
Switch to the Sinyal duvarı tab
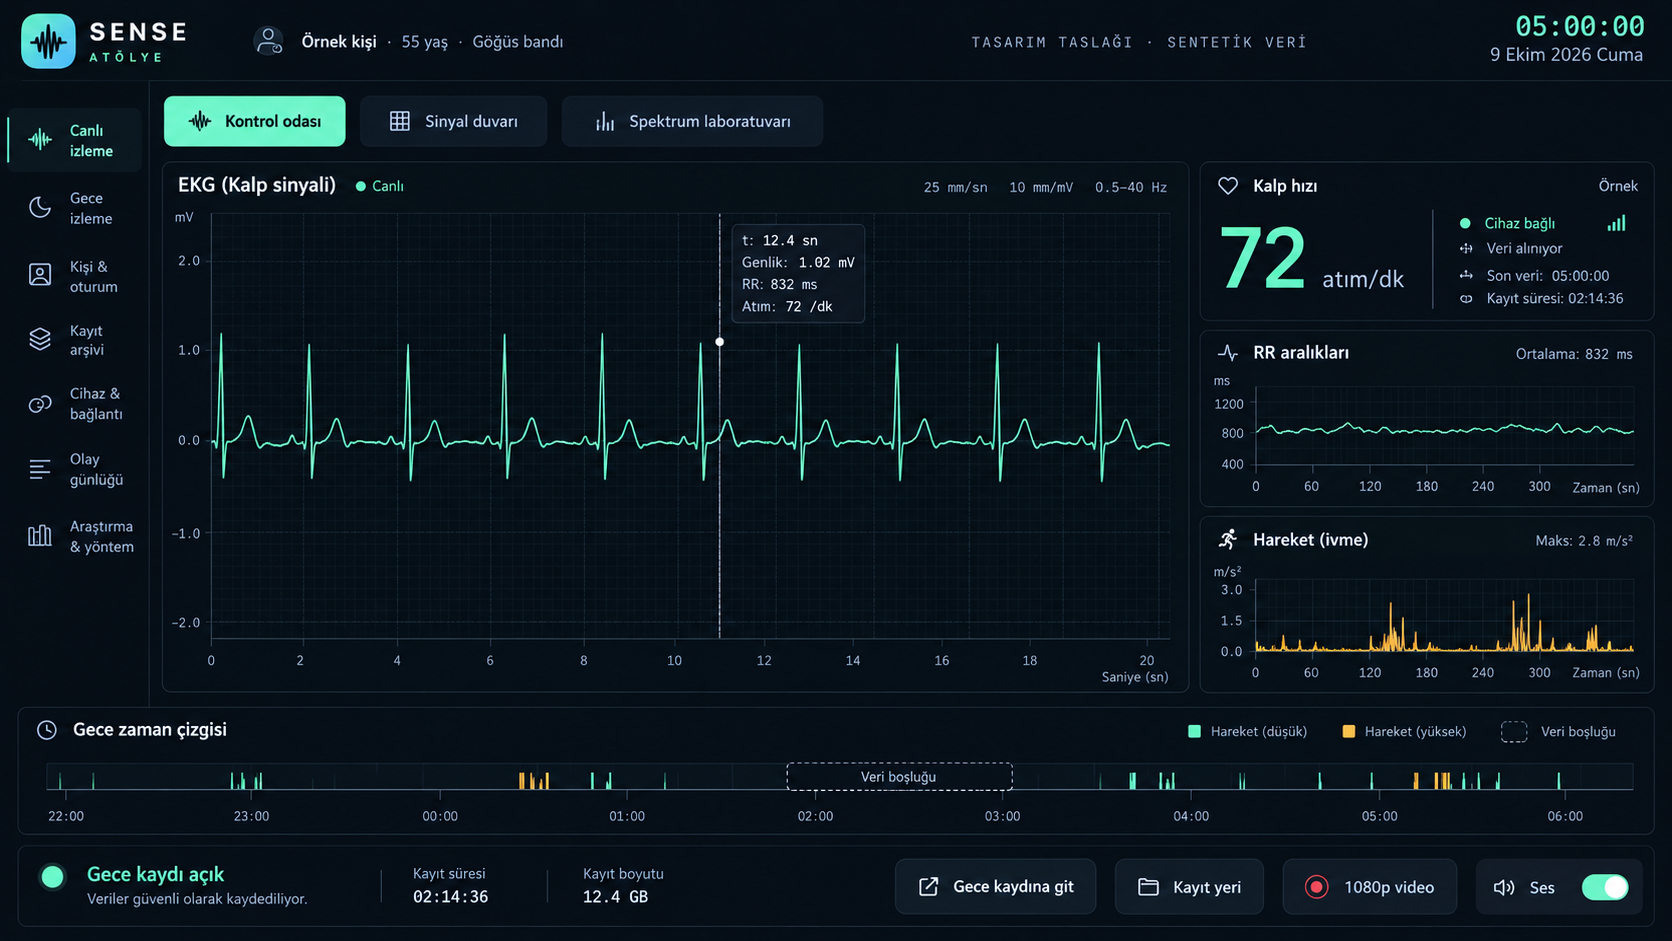454,121
